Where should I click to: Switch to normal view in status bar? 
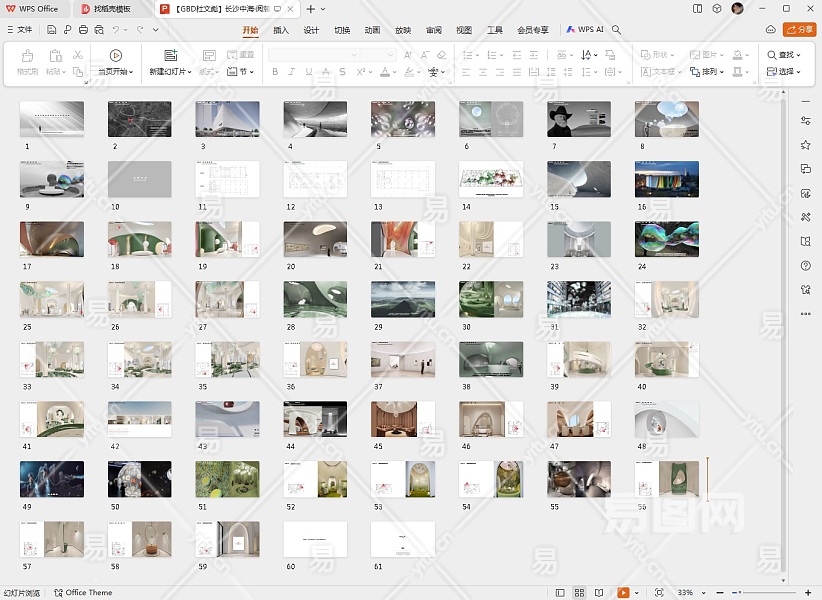click(558, 593)
